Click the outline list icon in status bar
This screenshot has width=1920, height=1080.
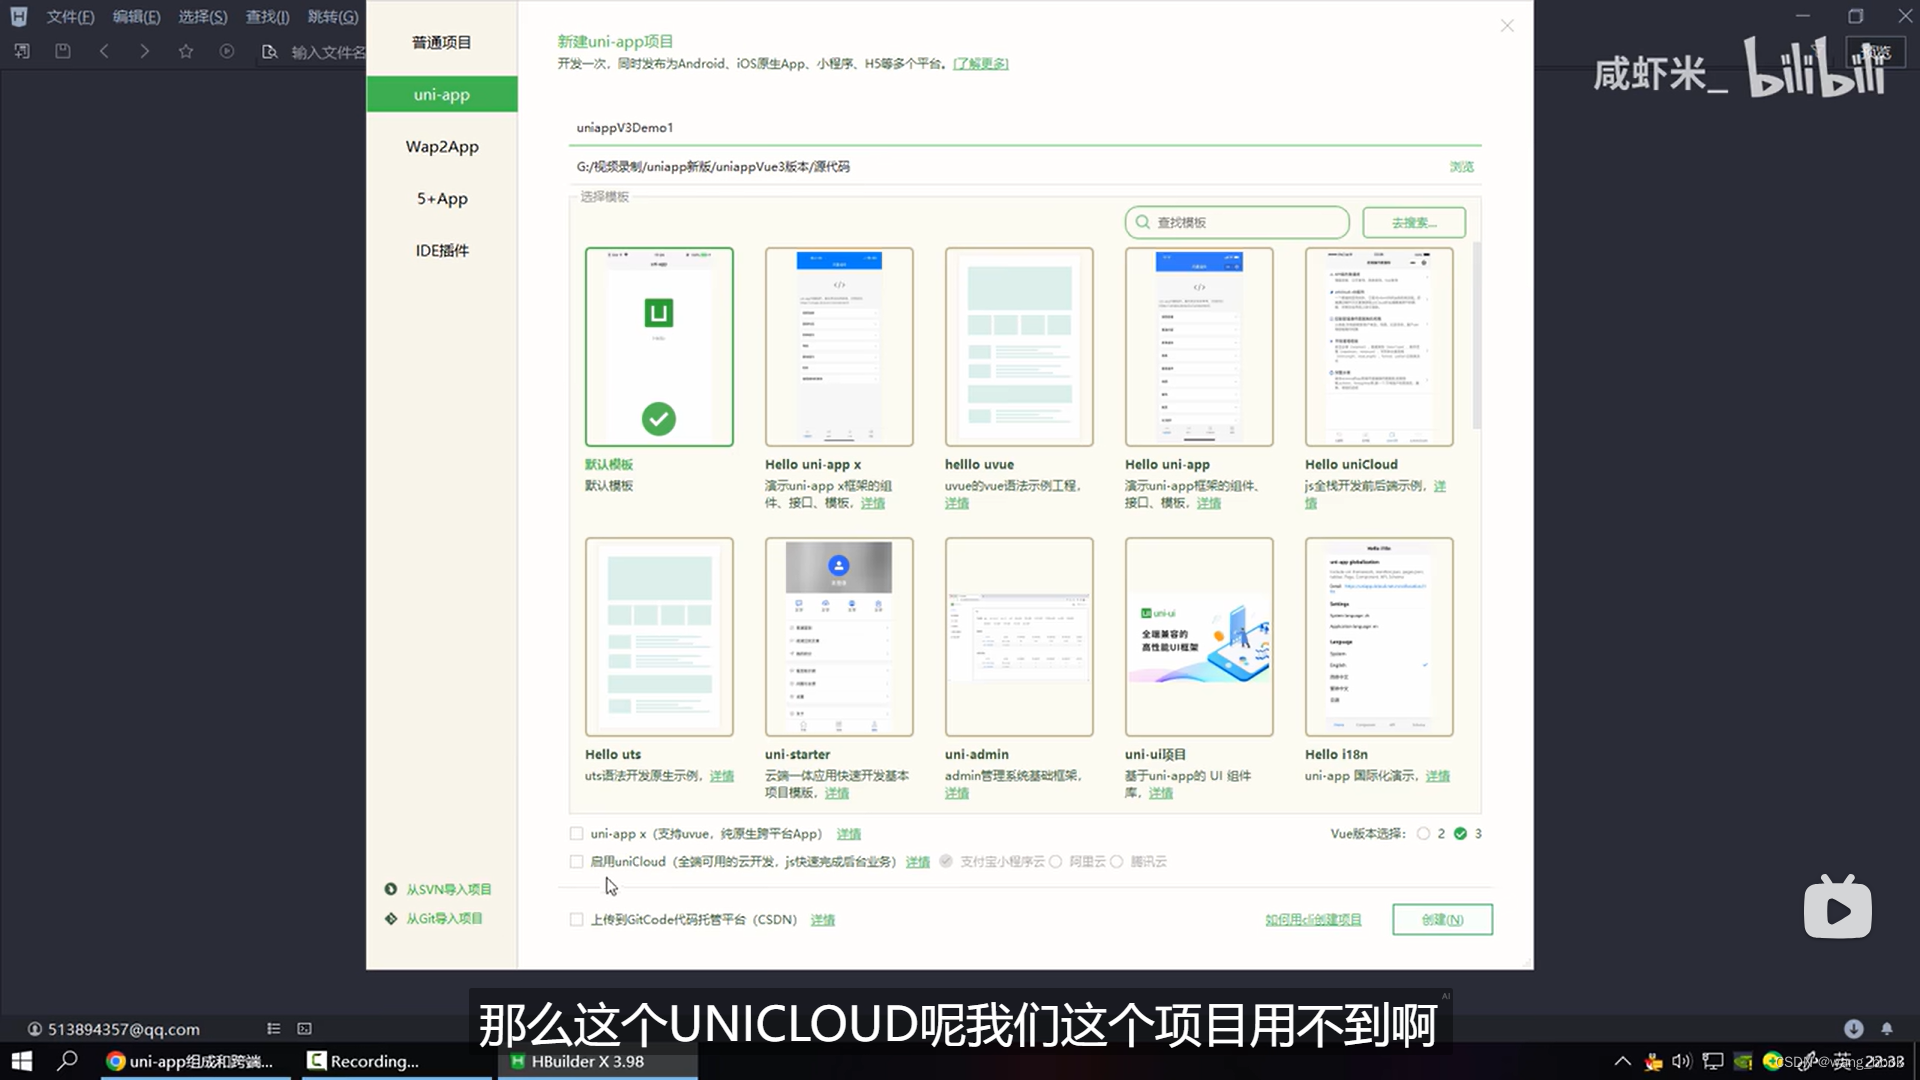point(274,1028)
